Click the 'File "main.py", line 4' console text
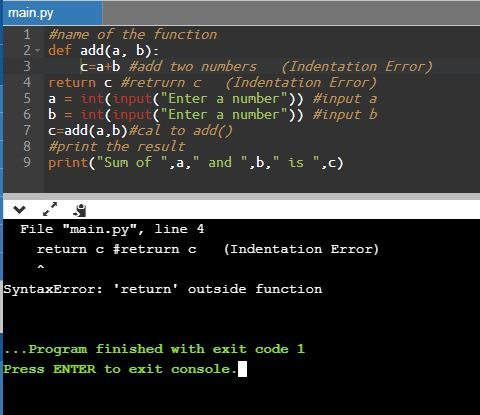This screenshot has width=480, height=415. click(x=112, y=229)
